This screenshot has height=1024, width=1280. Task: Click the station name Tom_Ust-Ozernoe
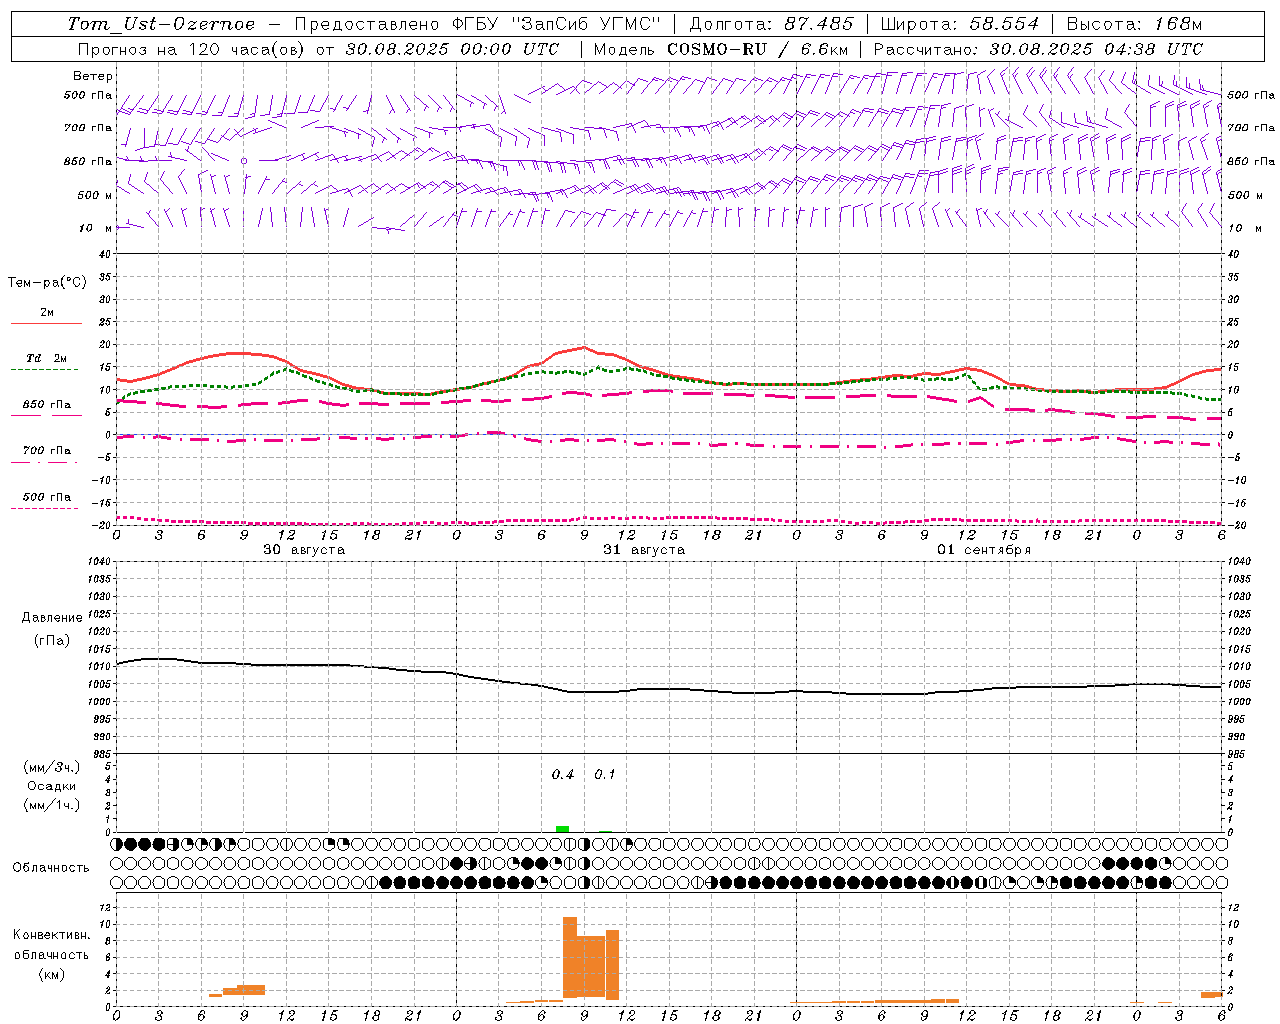161,24
